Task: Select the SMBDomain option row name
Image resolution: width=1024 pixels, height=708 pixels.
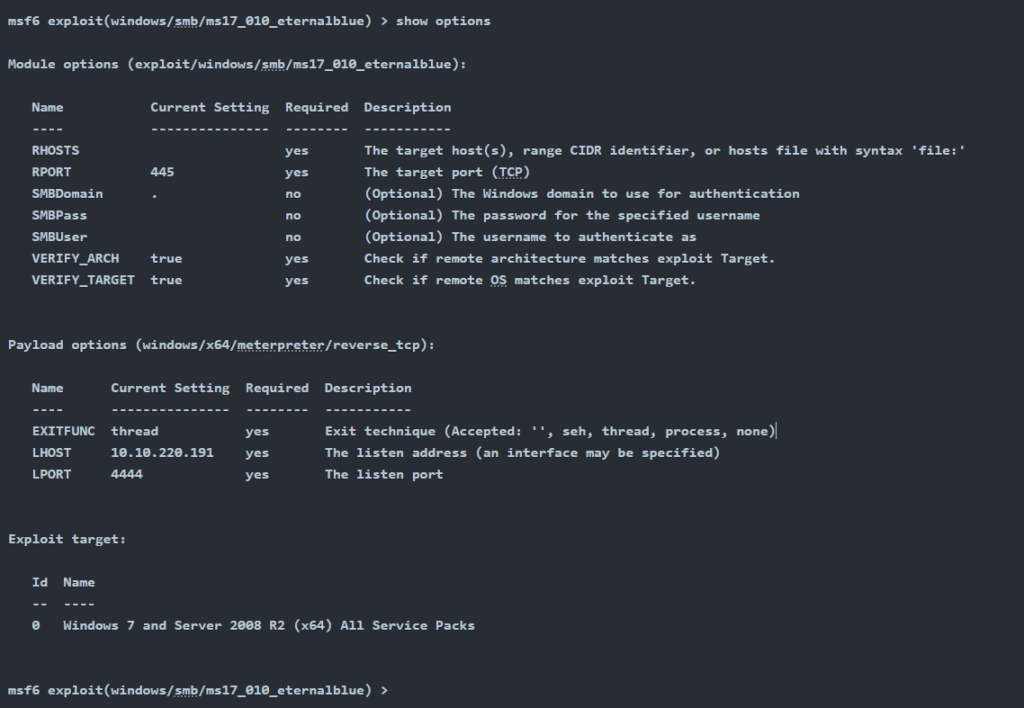Action: click(x=67, y=193)
